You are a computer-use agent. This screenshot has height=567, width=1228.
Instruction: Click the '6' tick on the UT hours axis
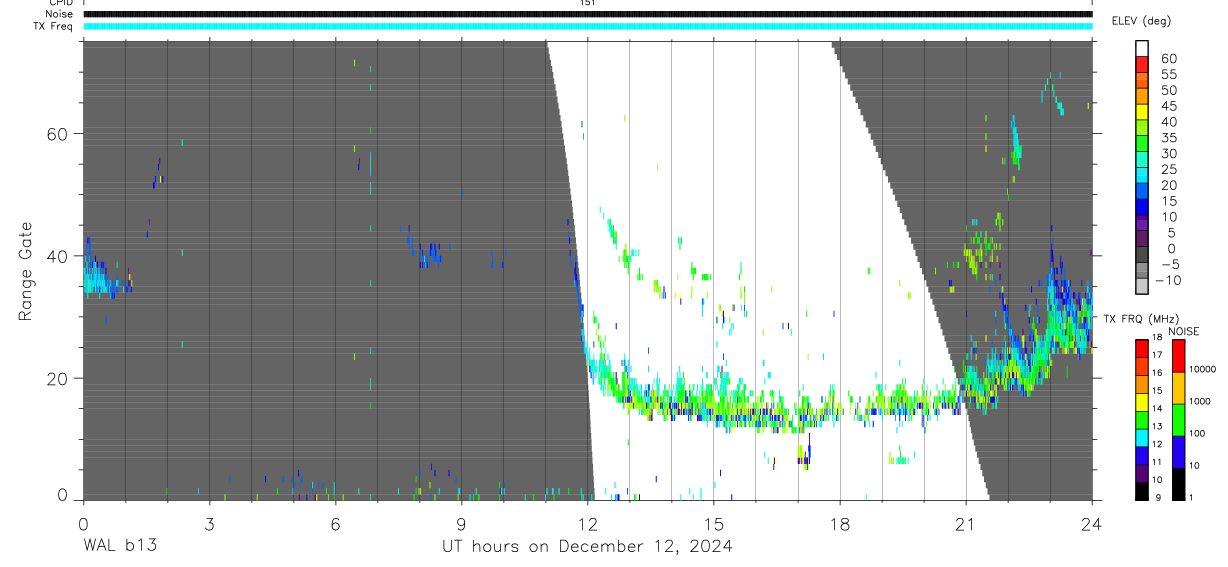(335, 523)
